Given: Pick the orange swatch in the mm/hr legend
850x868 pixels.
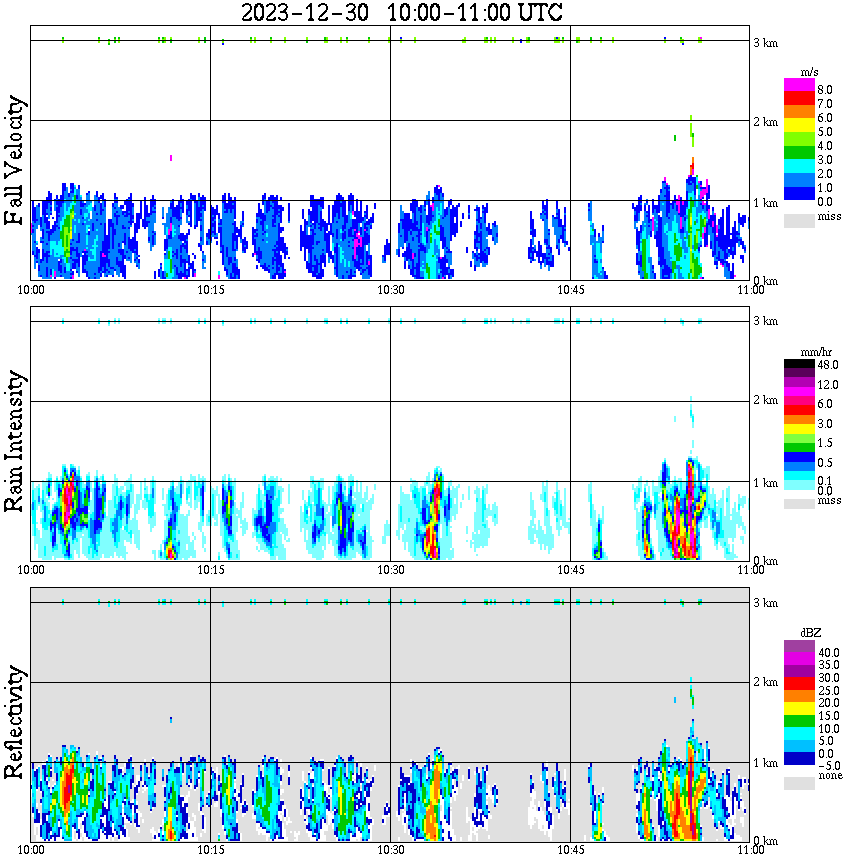Looking at the screenshot, I should (799, 419).
